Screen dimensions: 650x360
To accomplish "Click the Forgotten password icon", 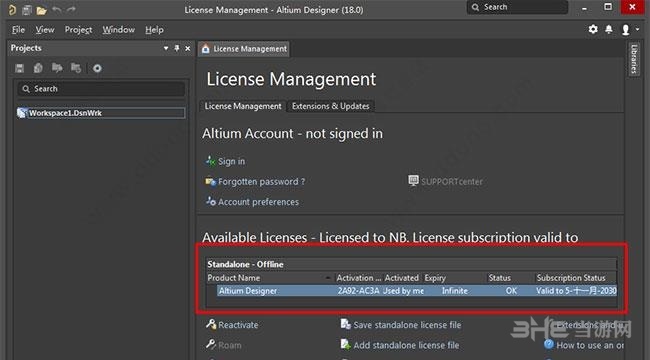I will point(211,181).
